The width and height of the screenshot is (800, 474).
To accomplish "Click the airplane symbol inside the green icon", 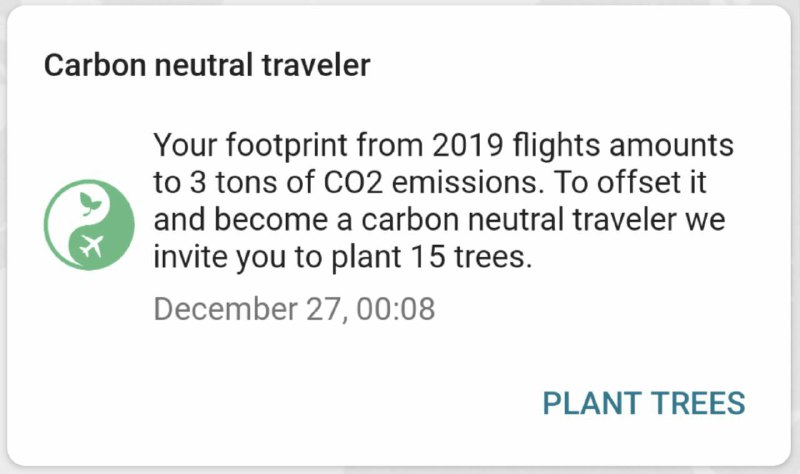I will click(94, 246).
